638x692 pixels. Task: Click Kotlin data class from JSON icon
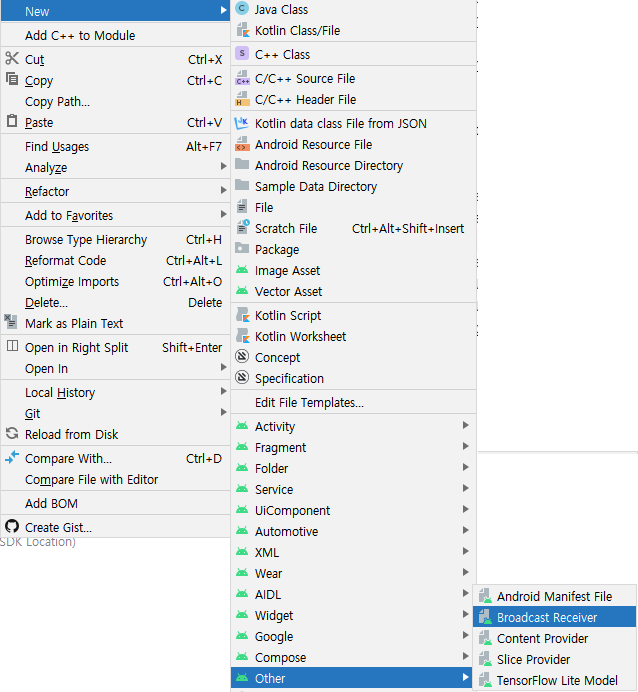coord(242,123)
